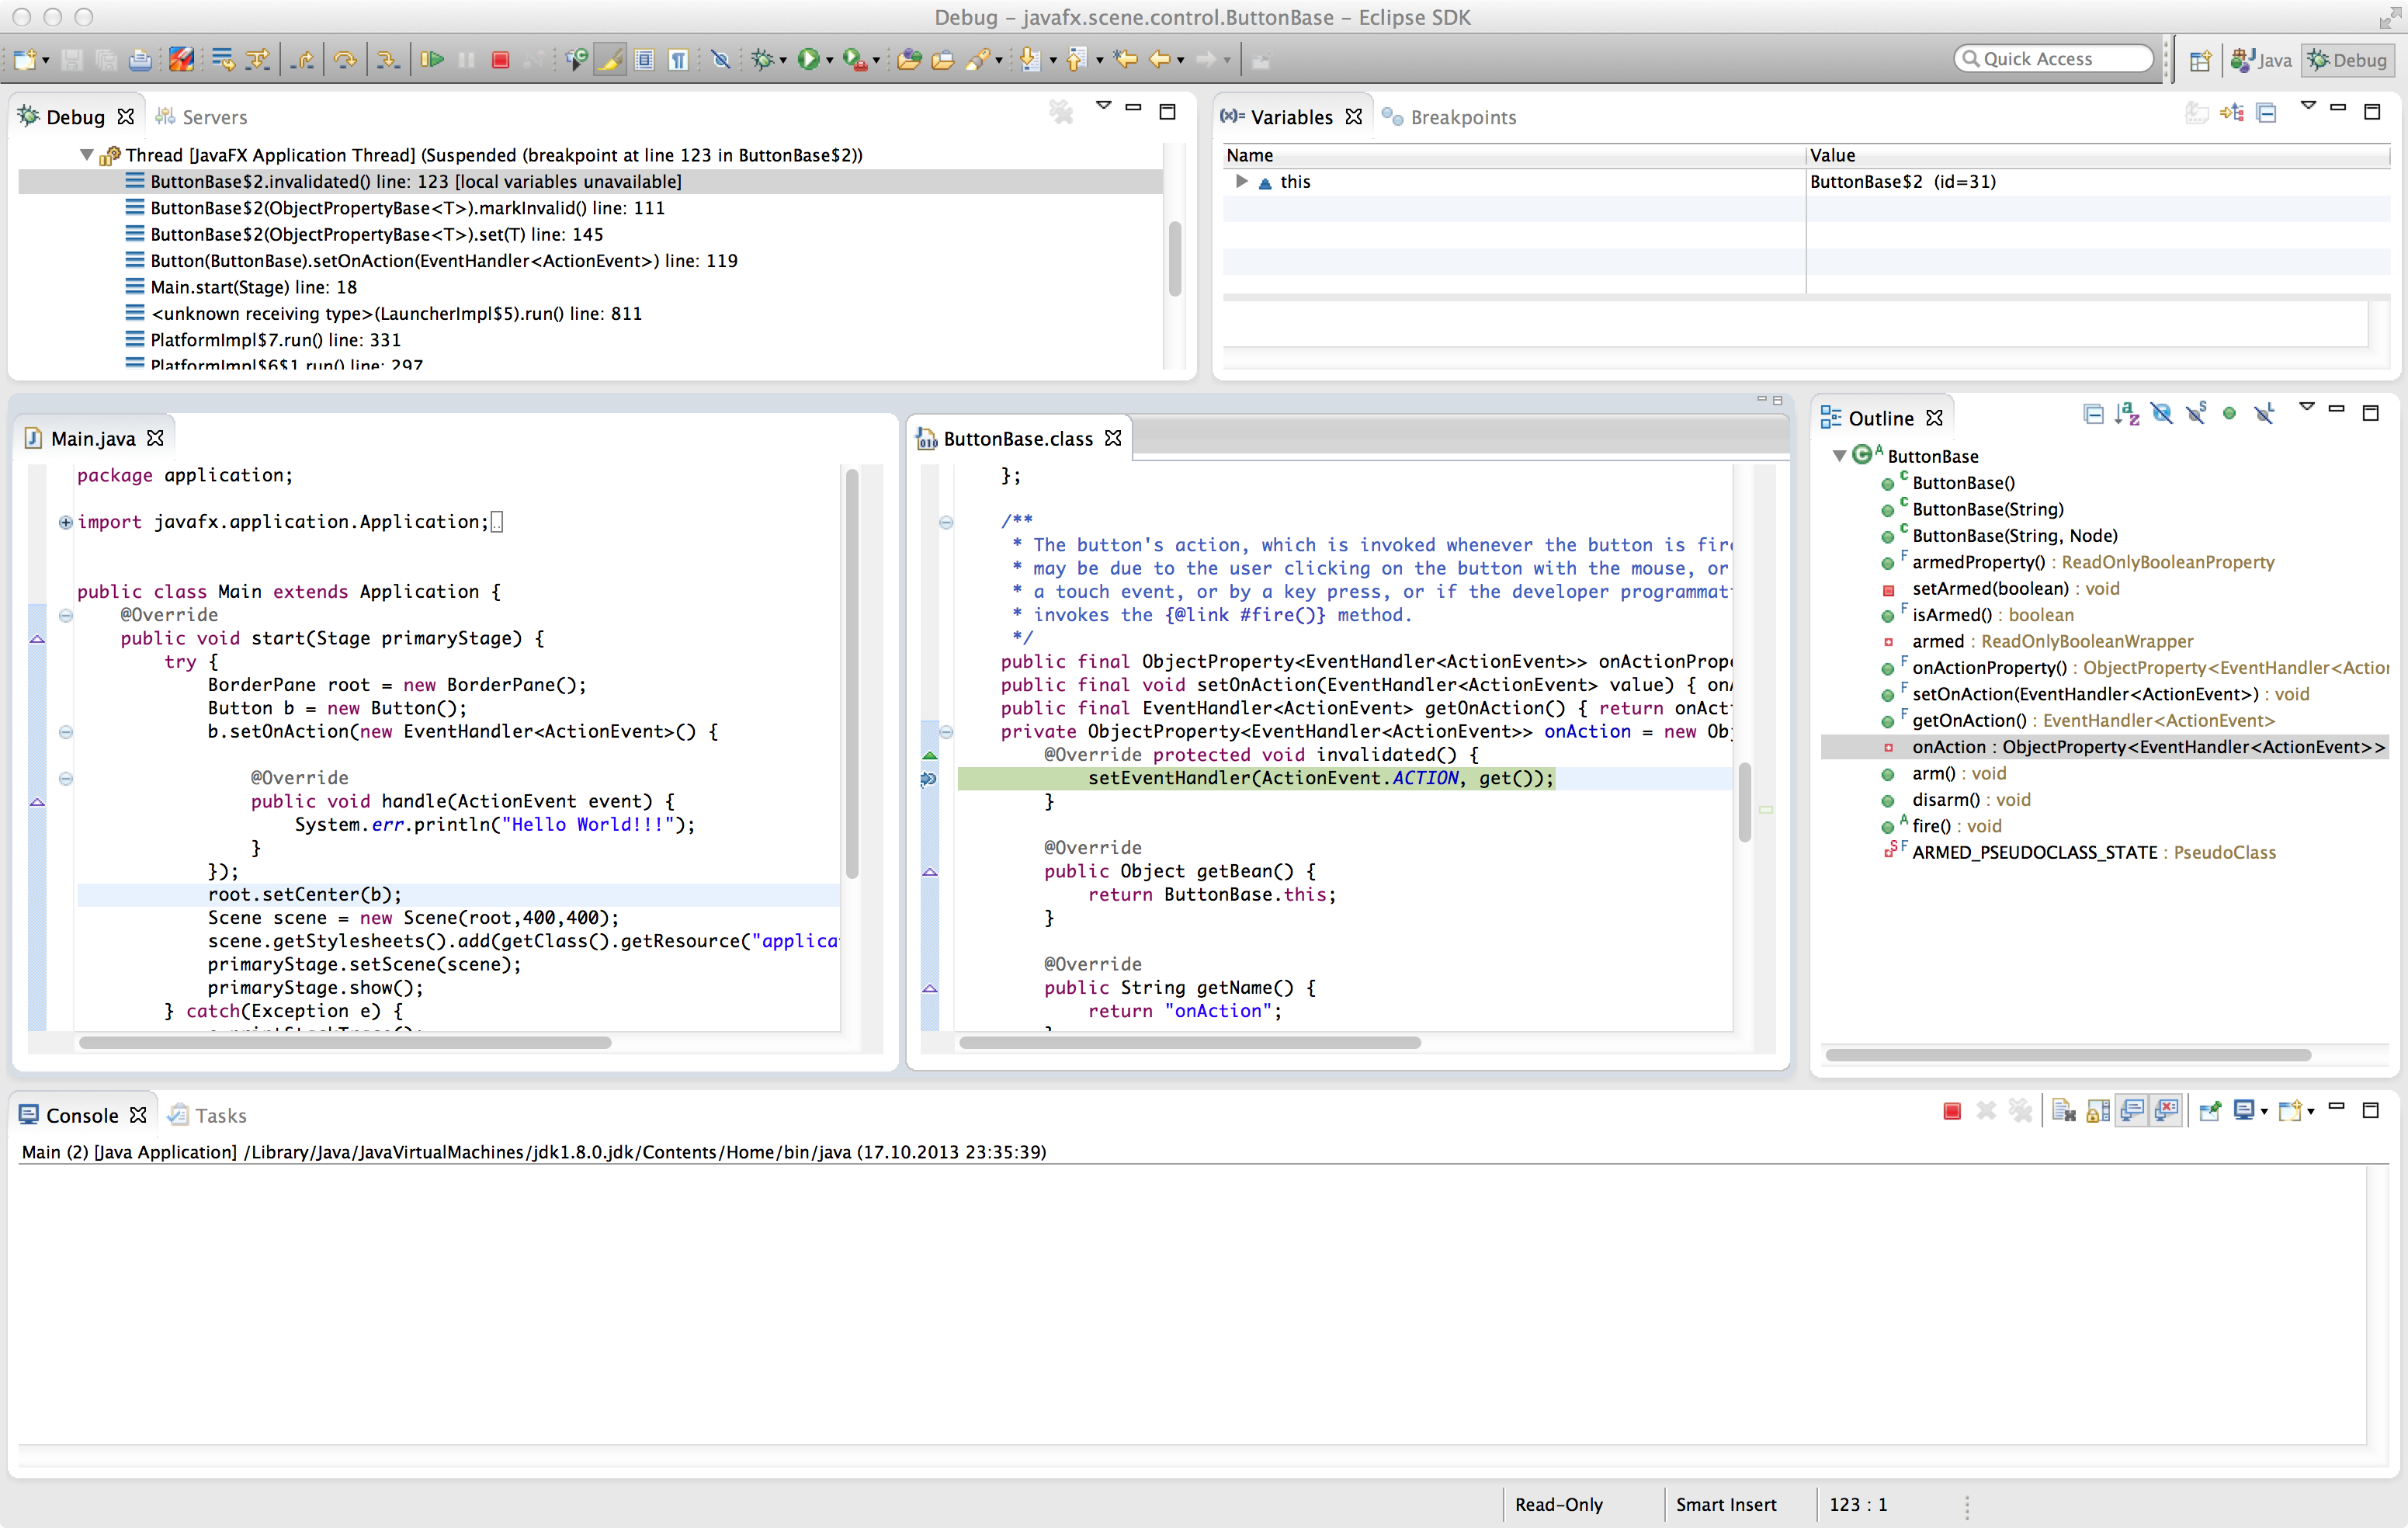This screenshot has width=2408, height=1528.
Task: Toggle Hide Non-Public Members green dot
Action: [2229, 415]
